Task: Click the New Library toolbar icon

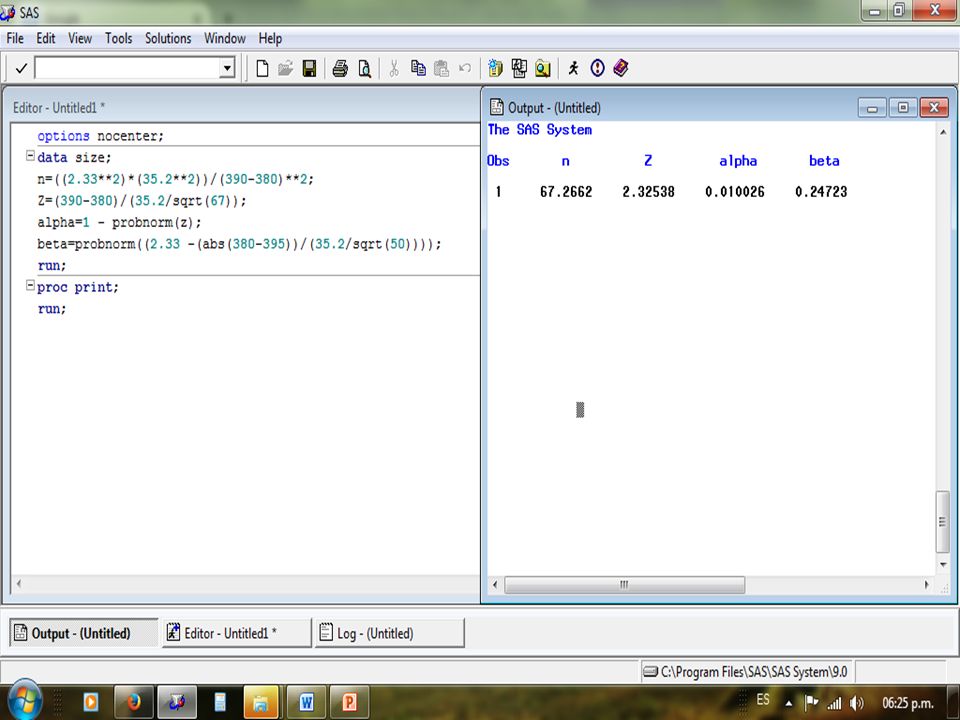Action: click(495, 68)
